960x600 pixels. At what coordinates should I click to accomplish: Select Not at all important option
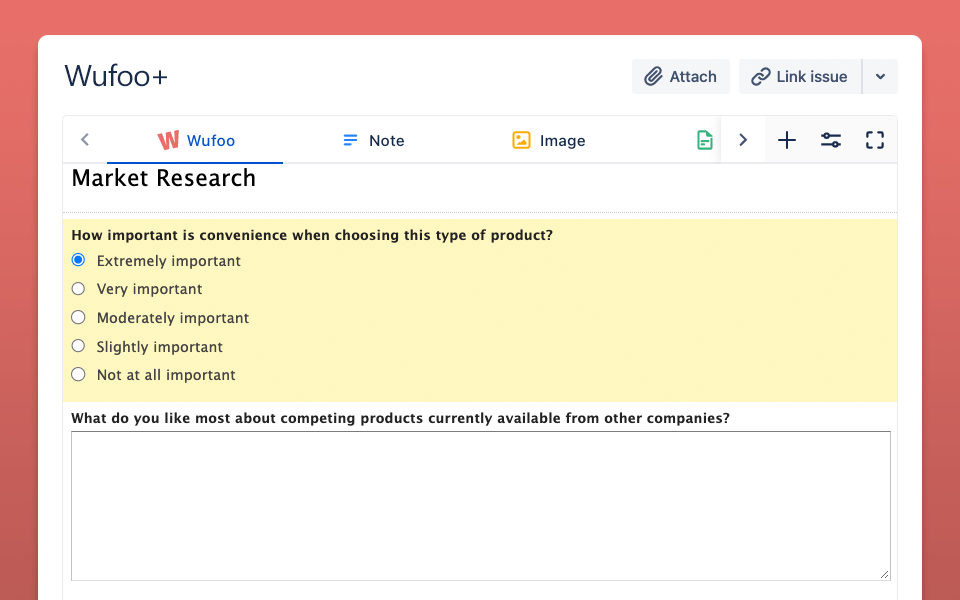(x=78, y=374)
